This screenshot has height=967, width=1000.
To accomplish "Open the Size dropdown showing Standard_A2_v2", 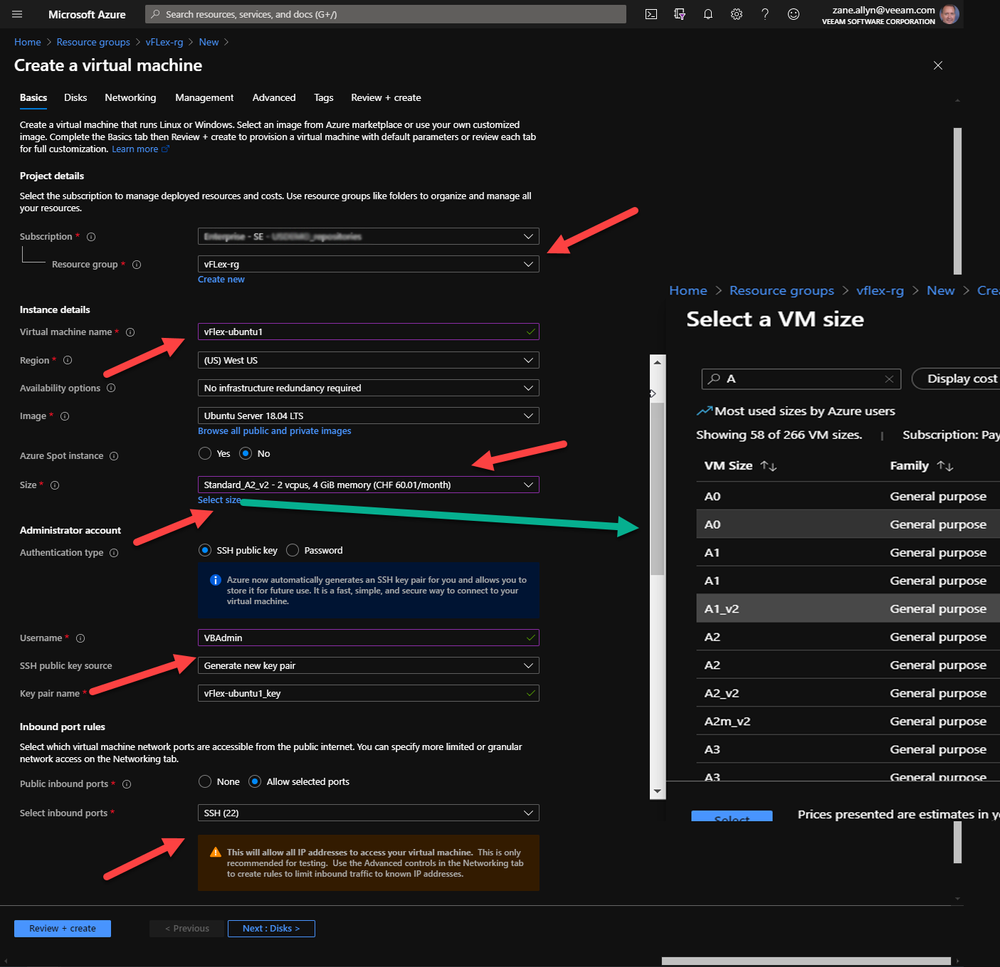I will pyautogui.click(x=368, y=485).
